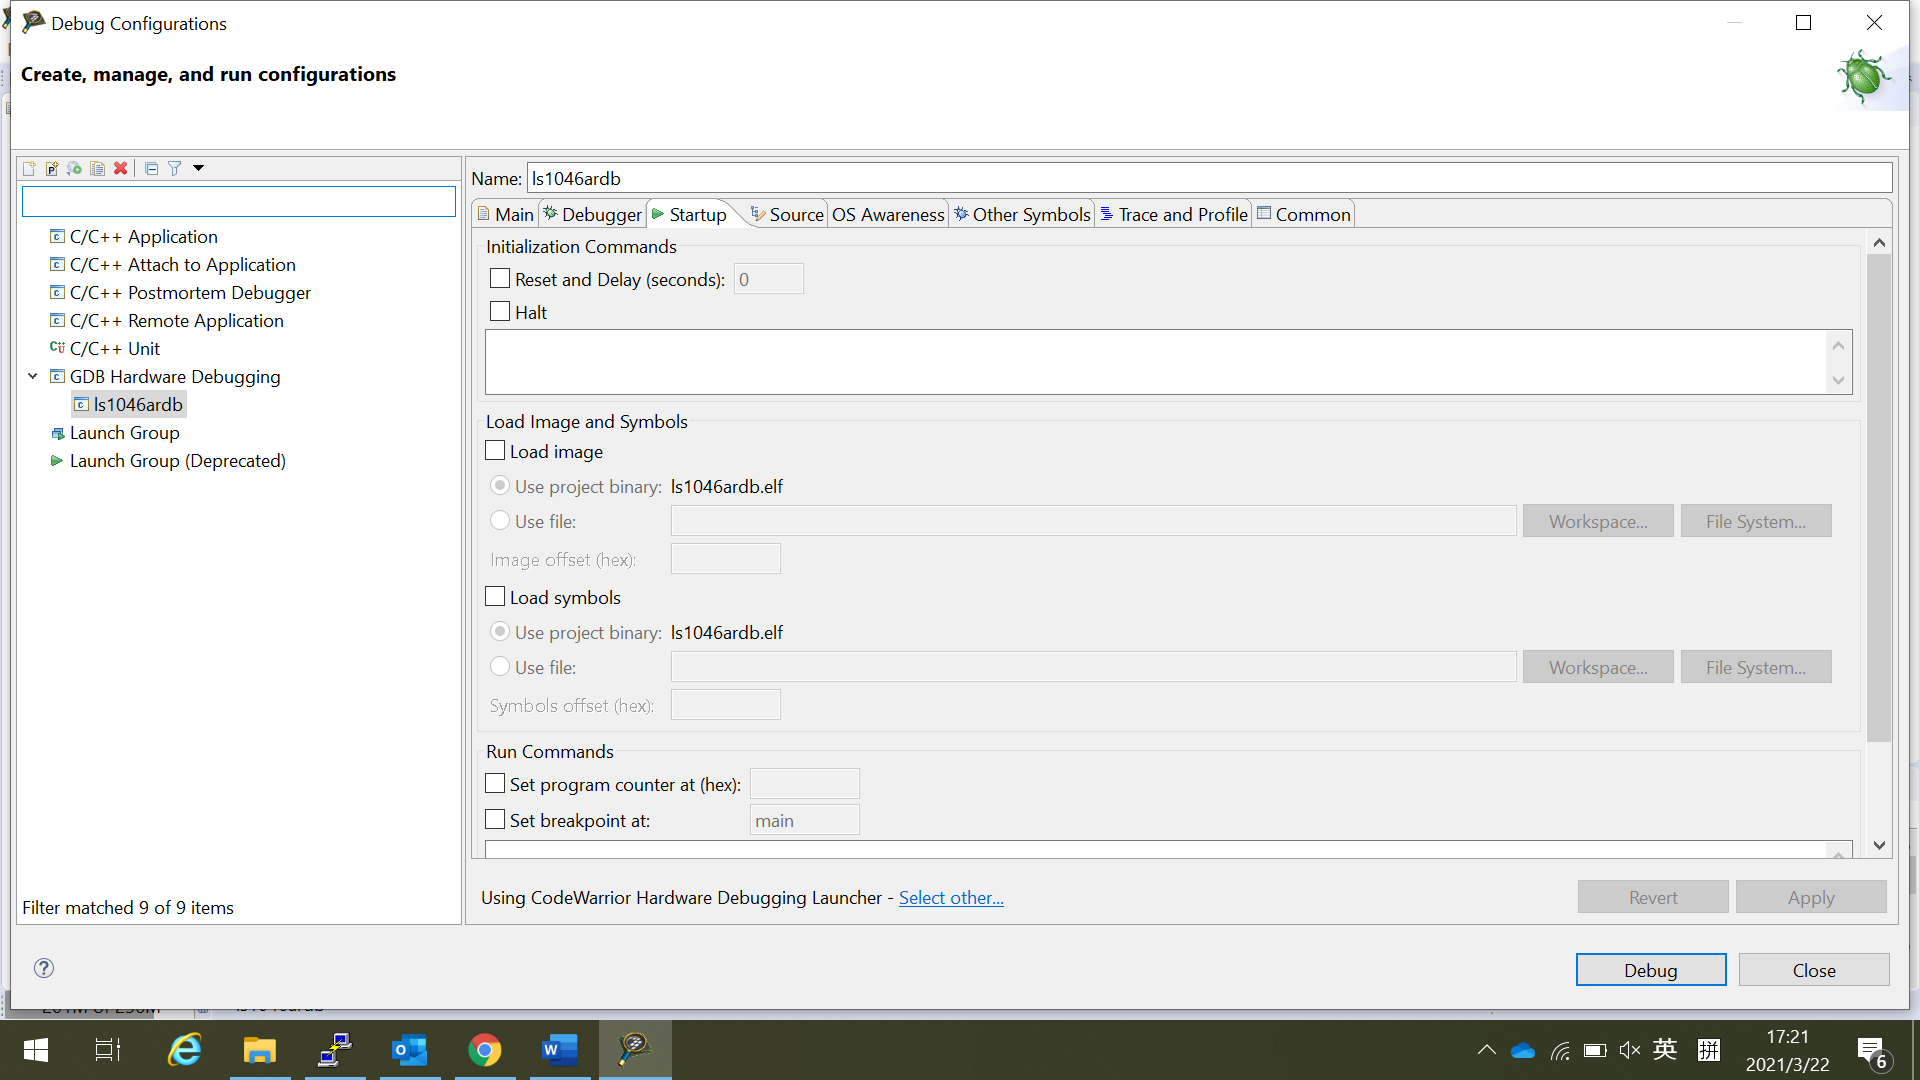Switch to the Debugger tab
The height and width of the screenshot is (1080, 1920).
(x=592, y=214)
